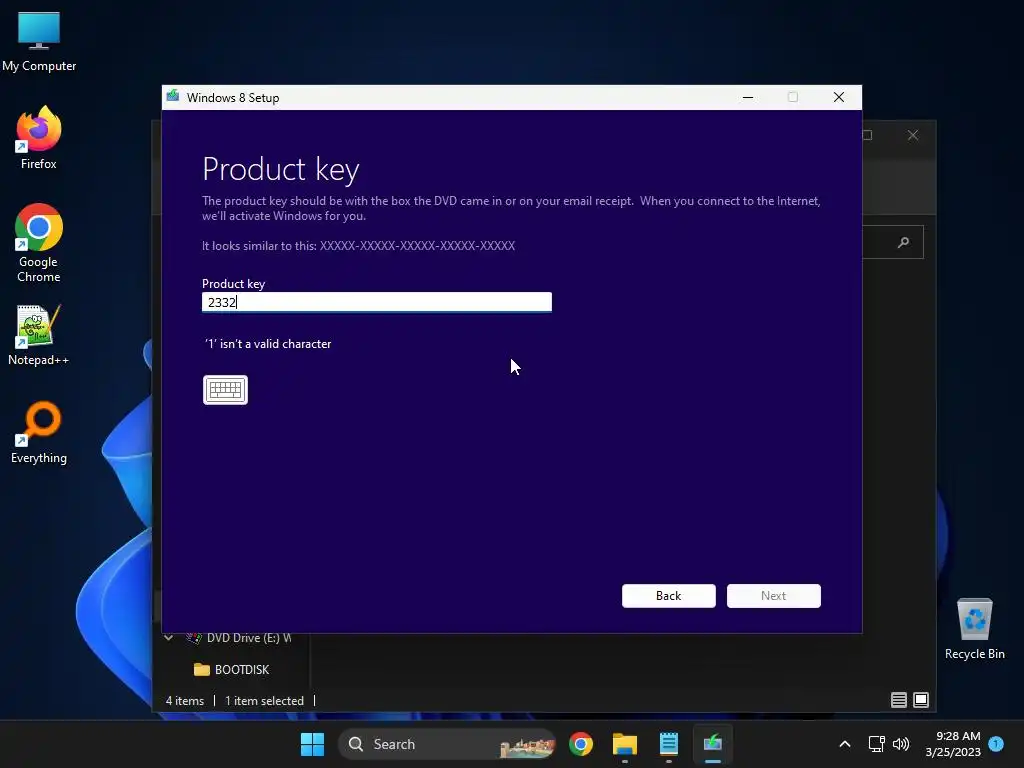Click the Windows 8 Setup title bar icon

coord(173,97)
